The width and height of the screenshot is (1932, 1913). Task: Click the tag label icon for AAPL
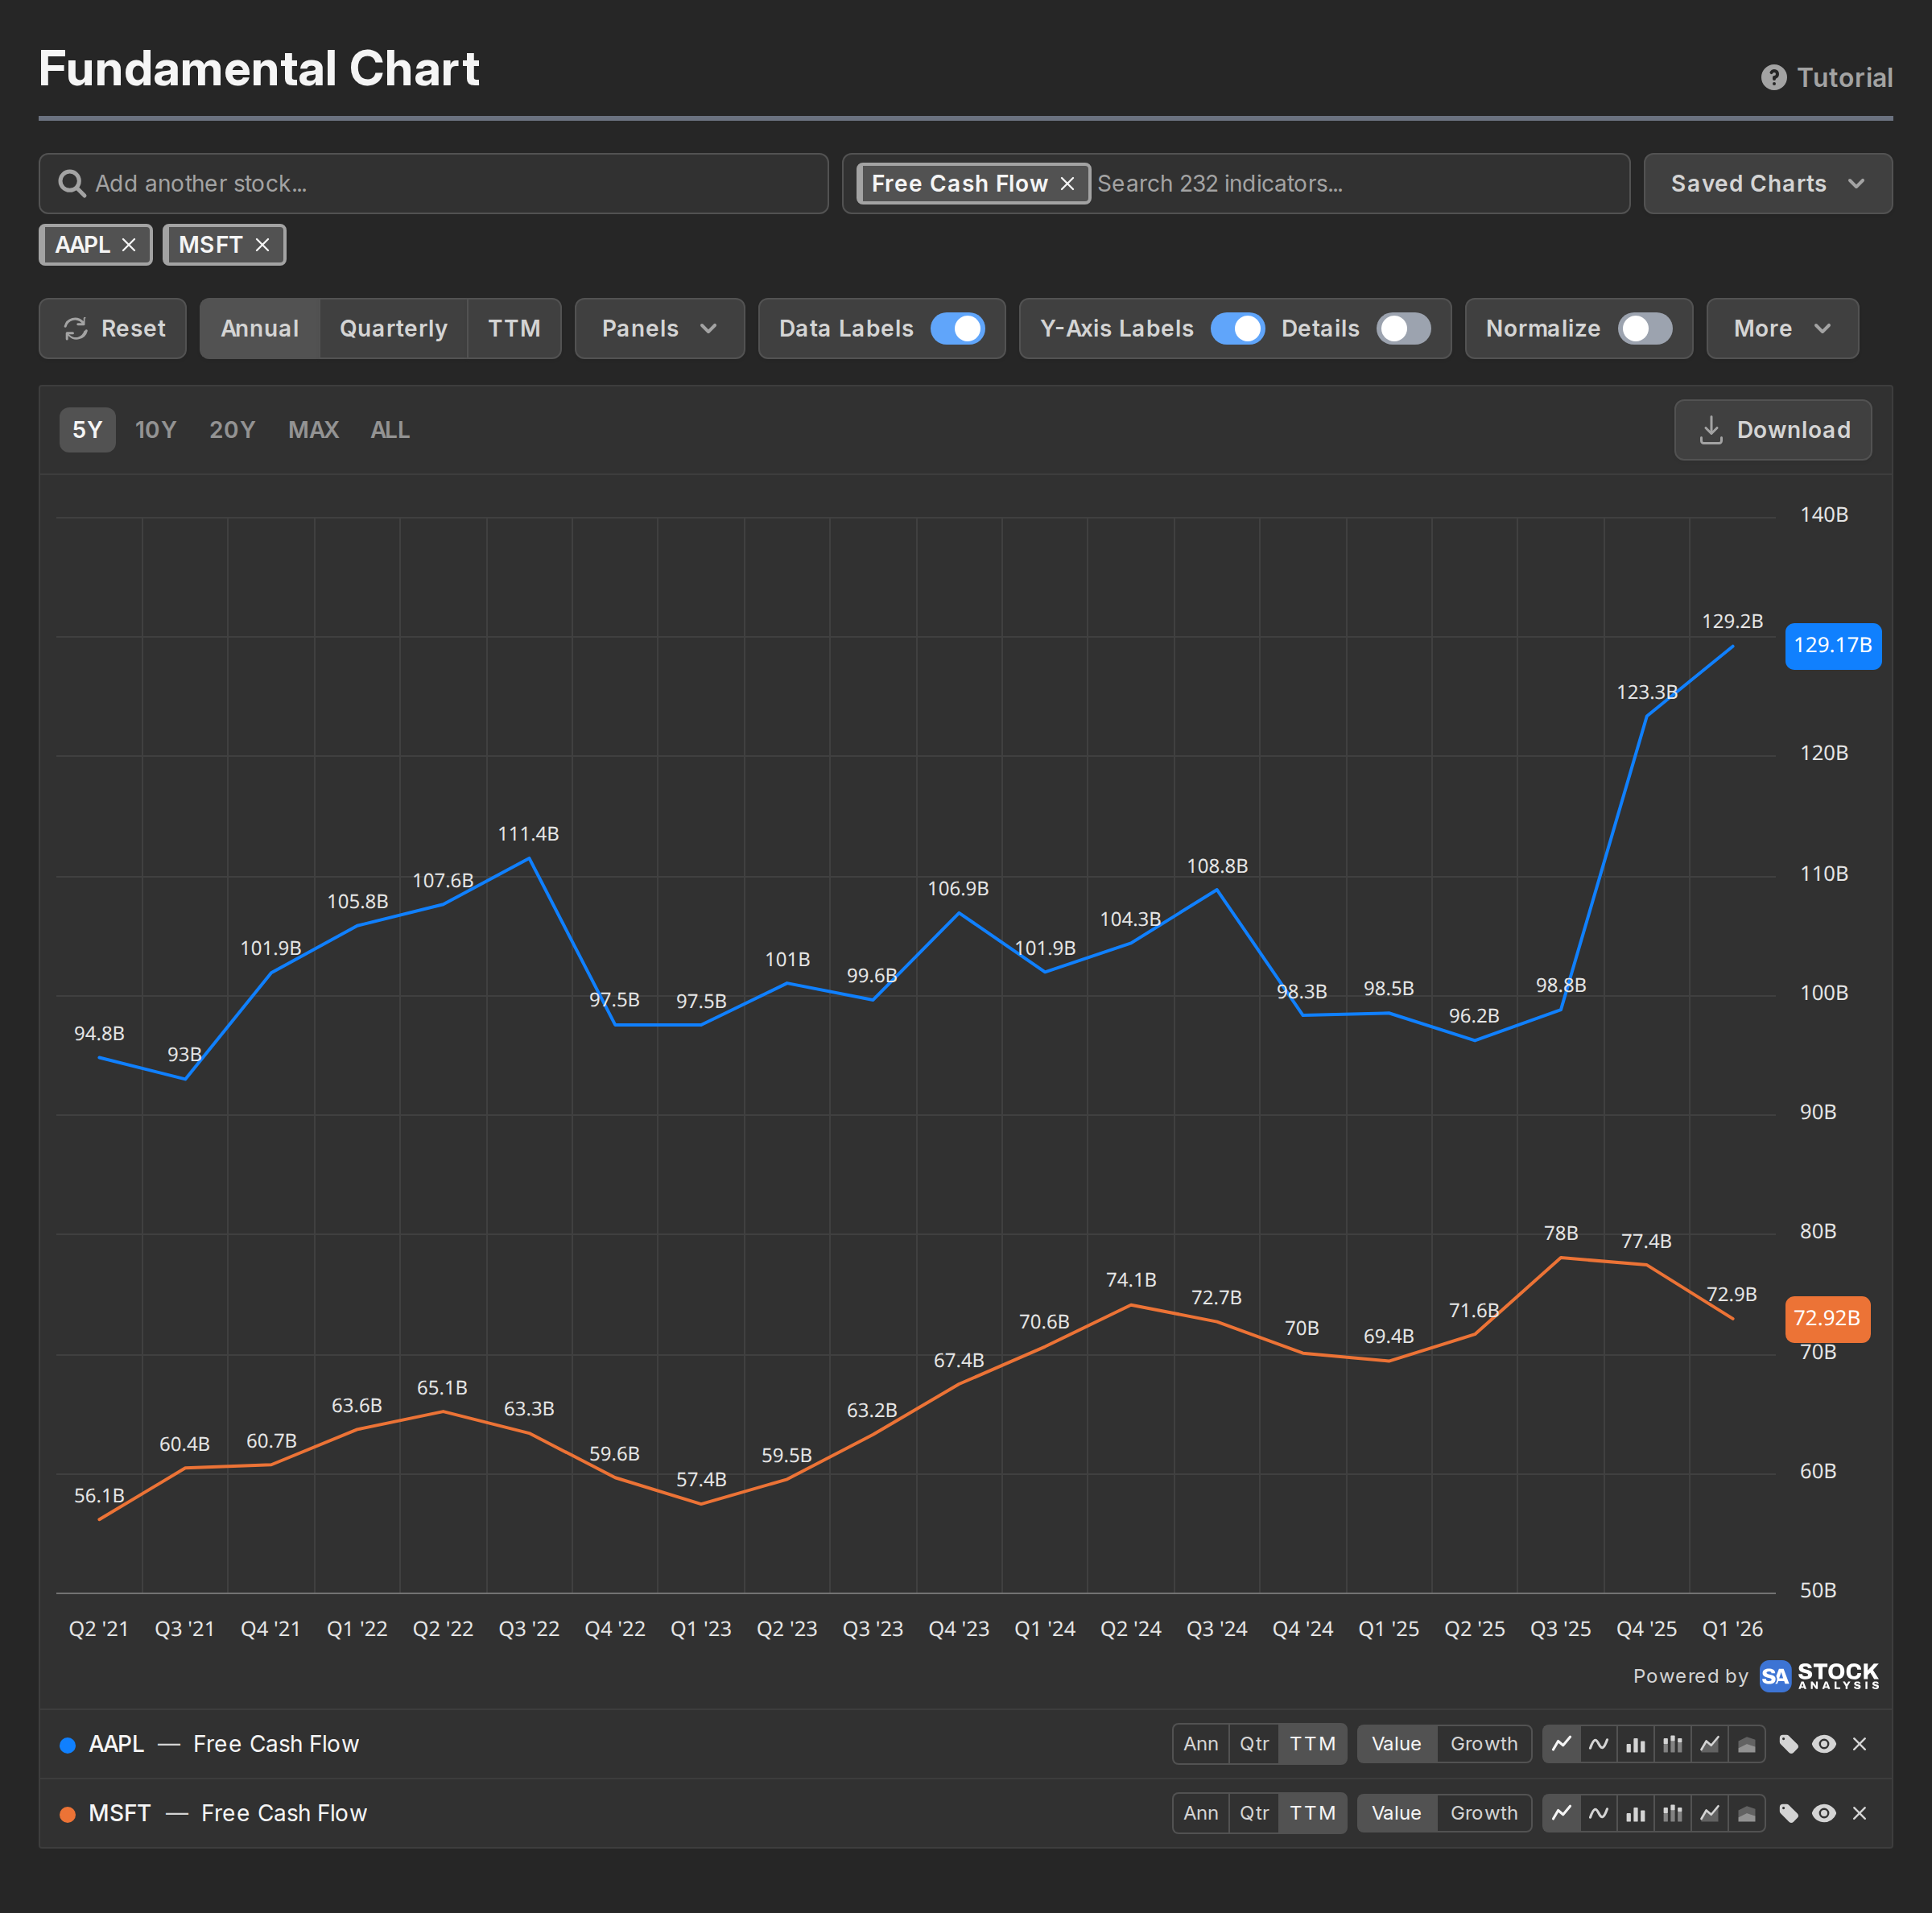(1789, 1744)
